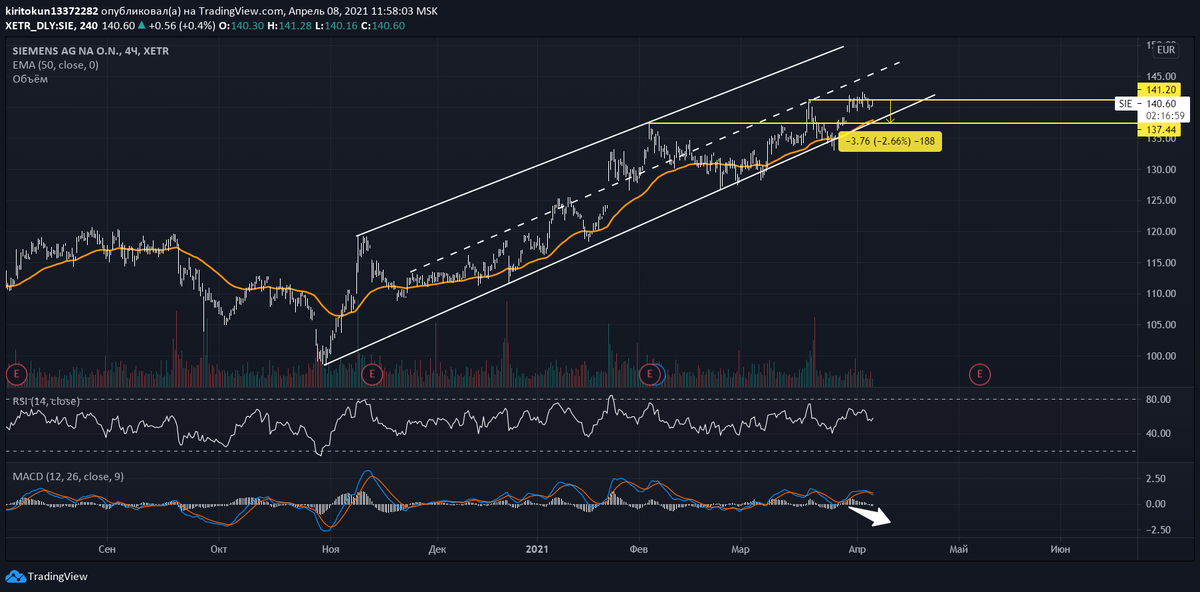
Task: Click the yellow 141.20 price label
Action: pyautogui.click(x=1158, y=89)
